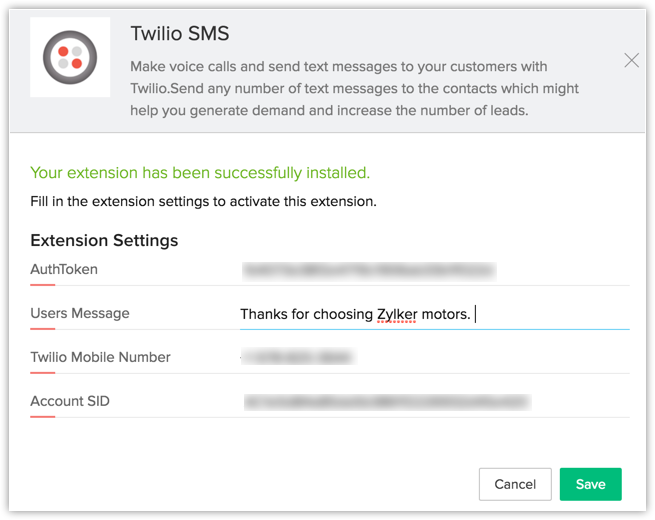Click the Twilio SMS title
This screenshot has width=655, height=520.
point(180,34)
